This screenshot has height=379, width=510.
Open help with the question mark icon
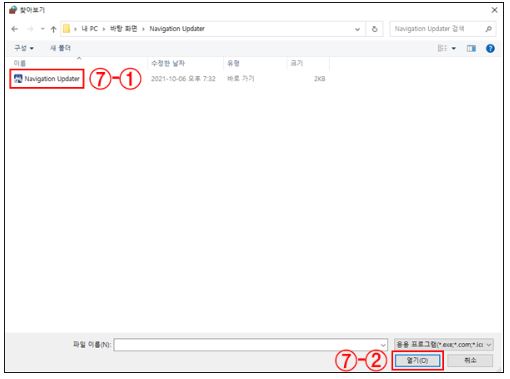(x=490, y=48)
